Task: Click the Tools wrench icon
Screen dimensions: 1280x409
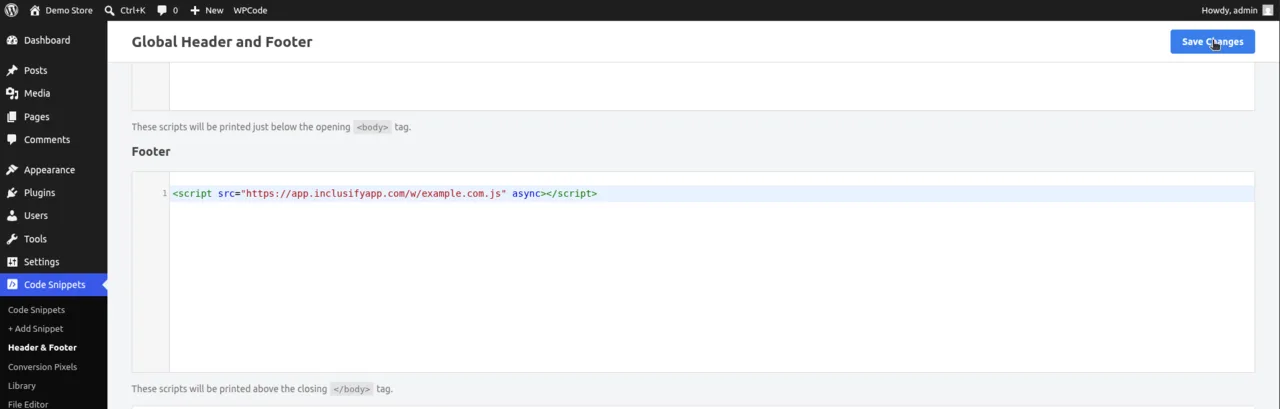Action: 12,238
